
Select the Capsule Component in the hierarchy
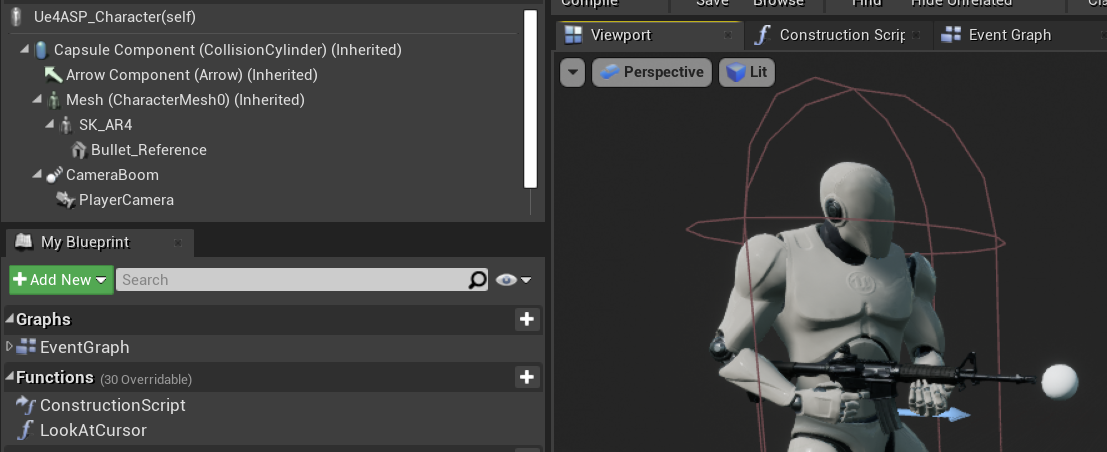tap(227, 50)
